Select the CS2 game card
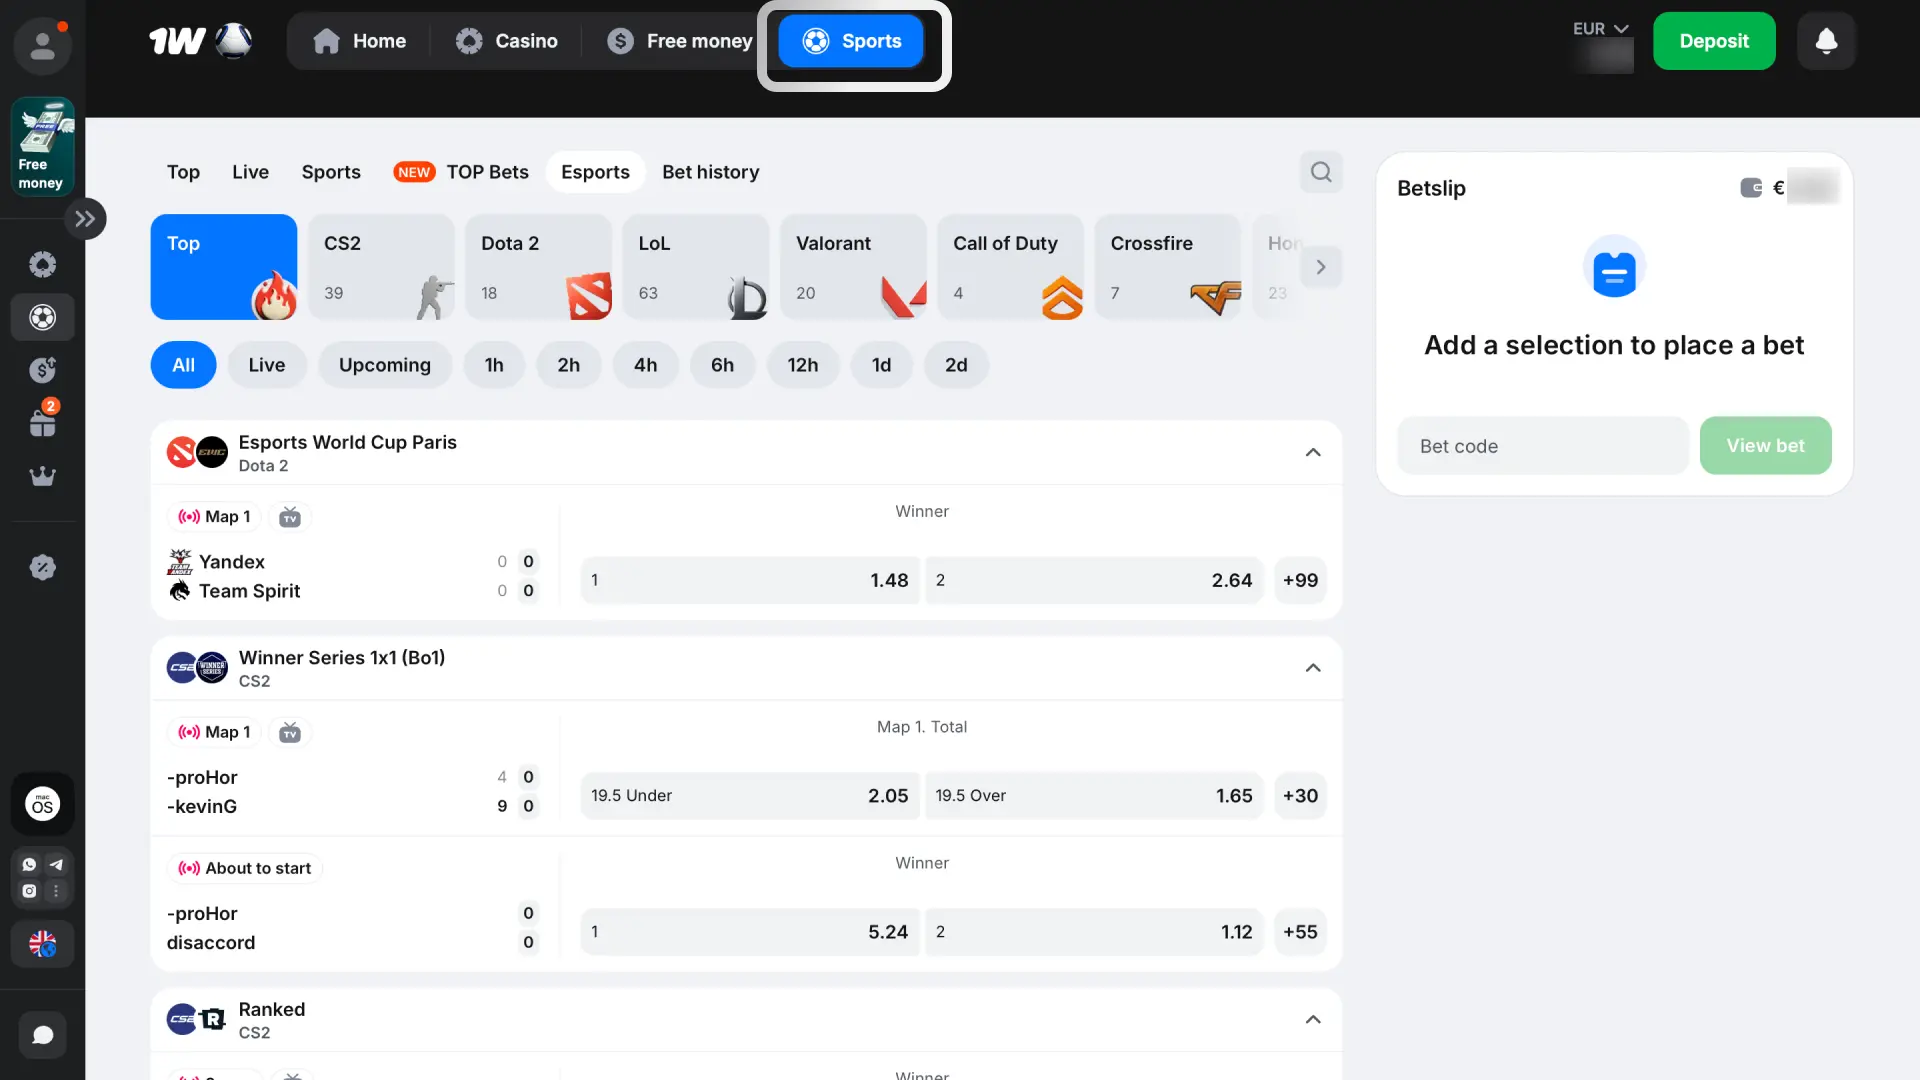Image resolution: width=1920 pixels, height=1080 pixels. coord(381,267)
